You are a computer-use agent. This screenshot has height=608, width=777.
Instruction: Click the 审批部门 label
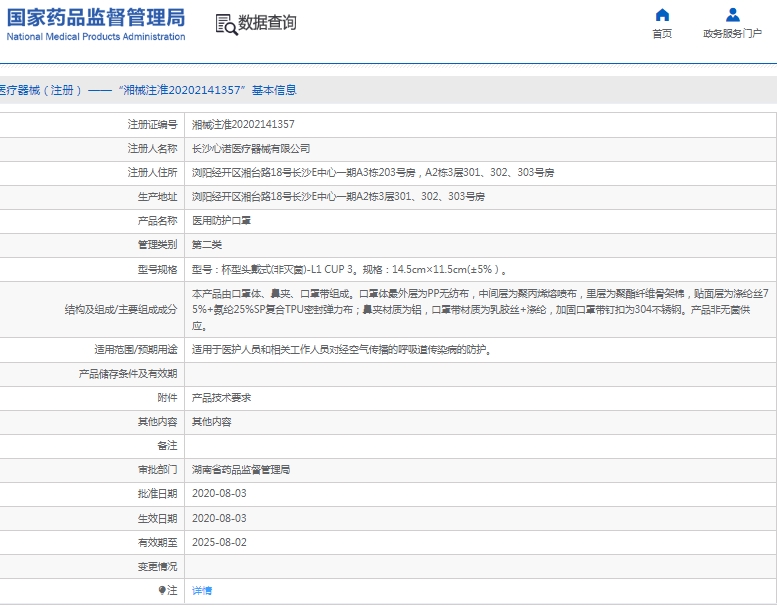[x=157, y=470]
